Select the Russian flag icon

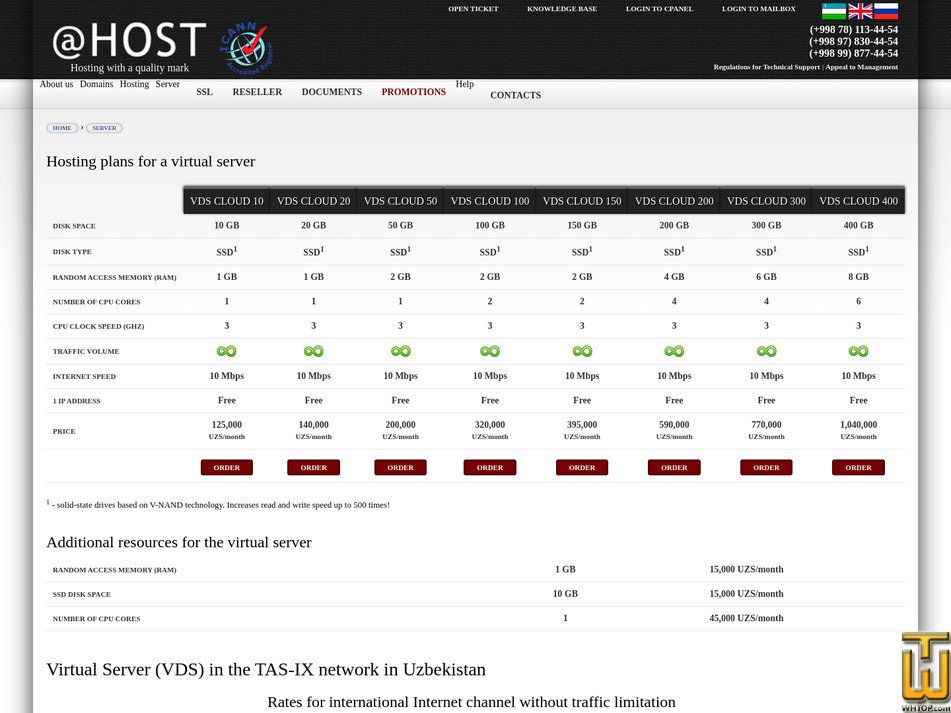pos(884,11)
